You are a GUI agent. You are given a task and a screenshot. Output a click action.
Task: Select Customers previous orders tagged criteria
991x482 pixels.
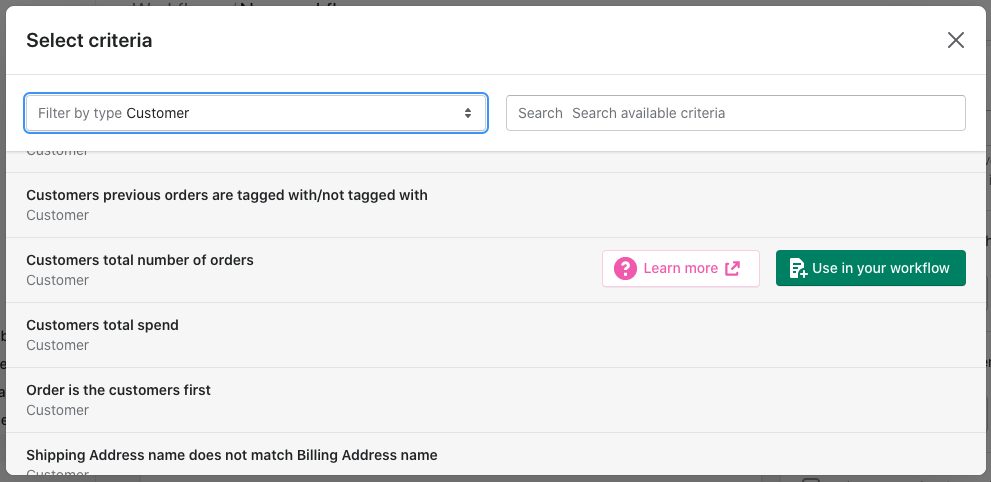point(496,205)
